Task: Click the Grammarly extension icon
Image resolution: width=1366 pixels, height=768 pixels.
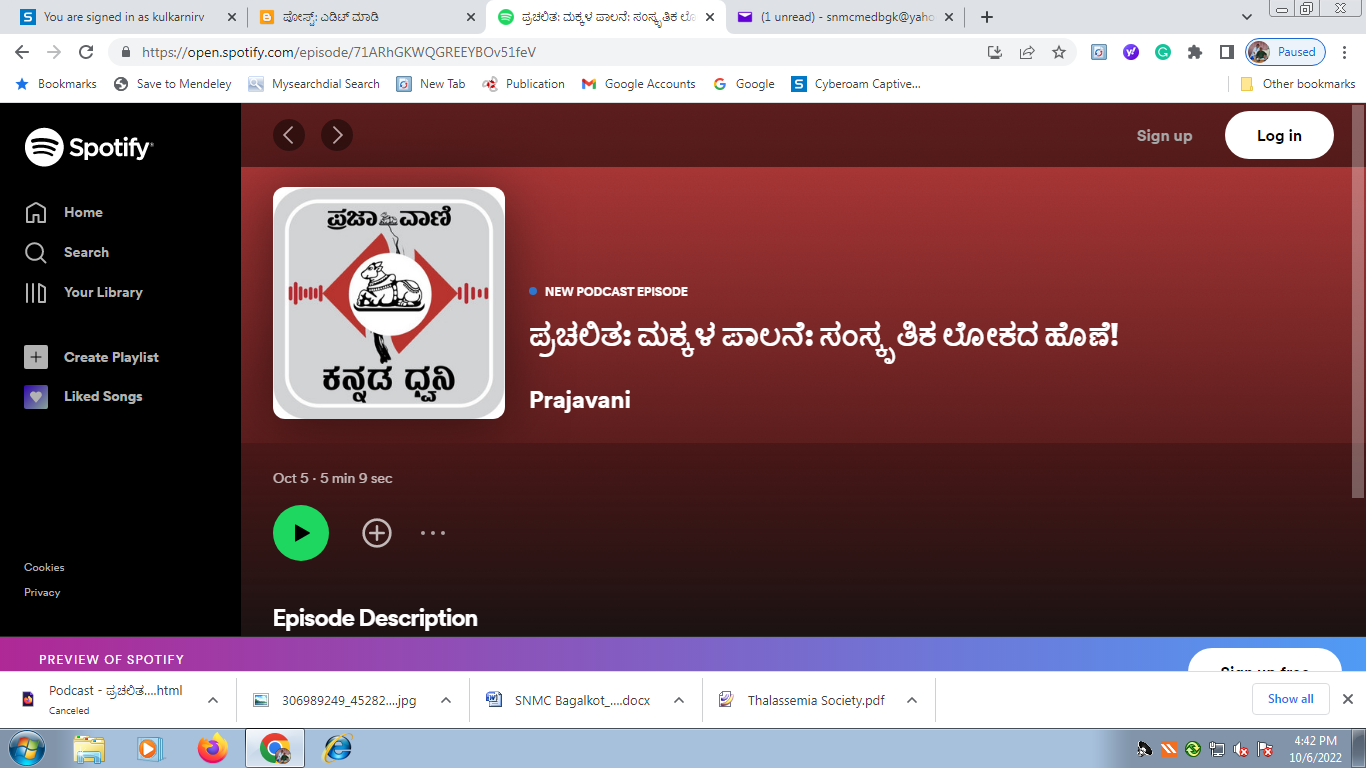Action: pyautogui.click(x=1163, y=52)
